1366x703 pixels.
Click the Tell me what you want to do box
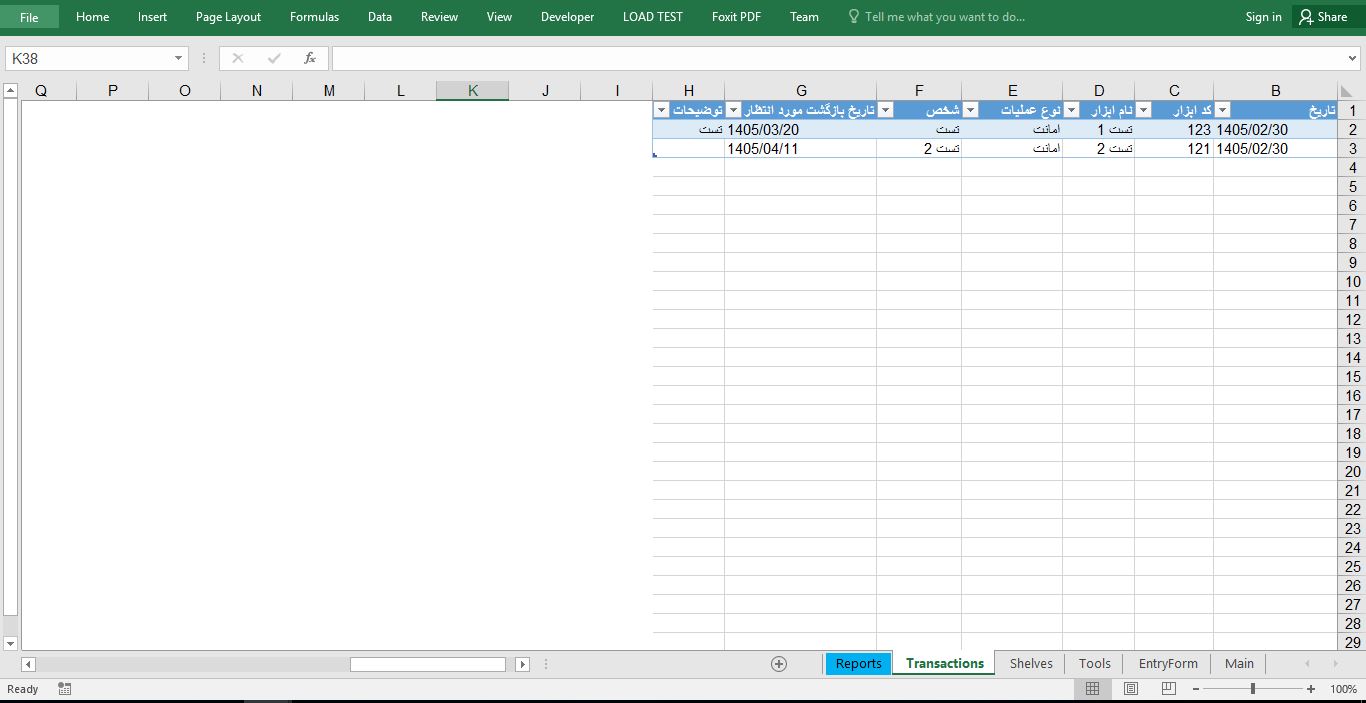pos(936,17)
